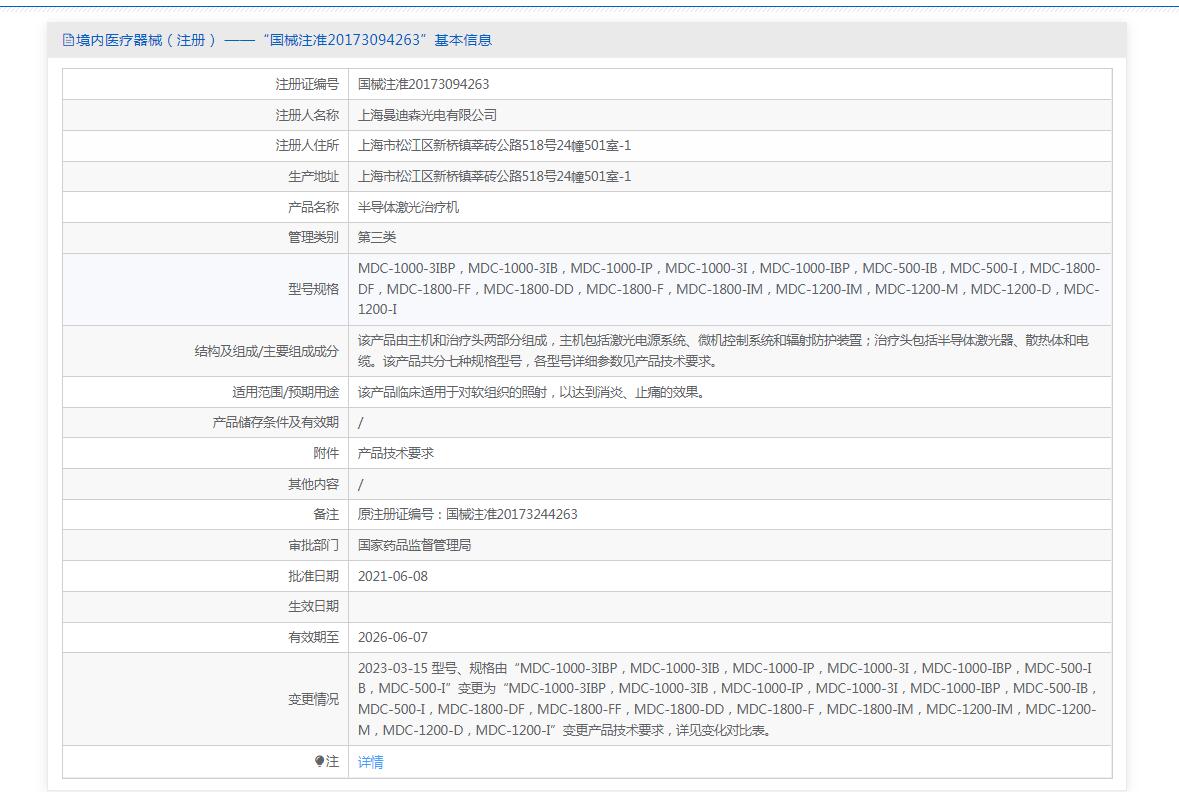This screenshot has height=792, width=1179.
Task: Click the 结构及组成/主要组成成分 row label
Action: point(266,350)
